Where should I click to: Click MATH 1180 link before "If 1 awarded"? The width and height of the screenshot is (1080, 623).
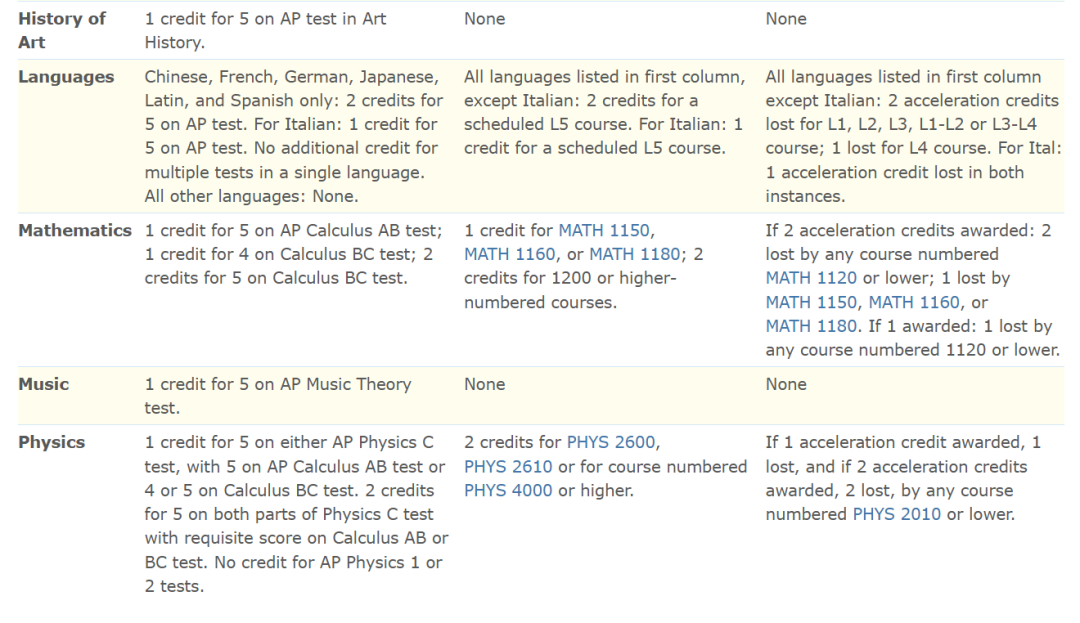pos(811,326)
